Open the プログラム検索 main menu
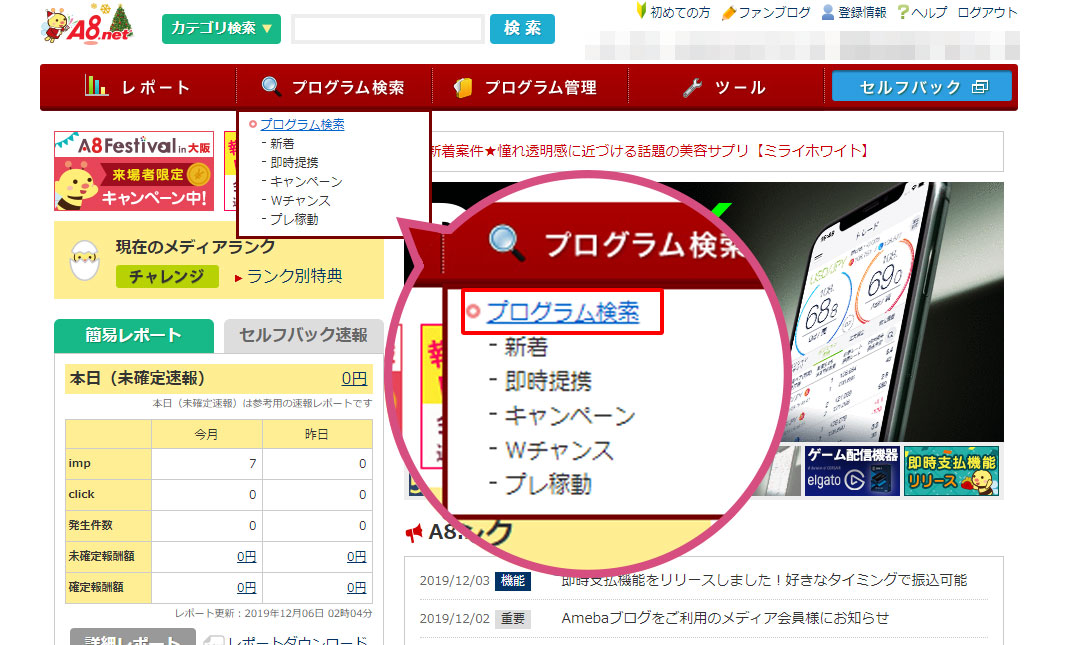 coord(334,88)
